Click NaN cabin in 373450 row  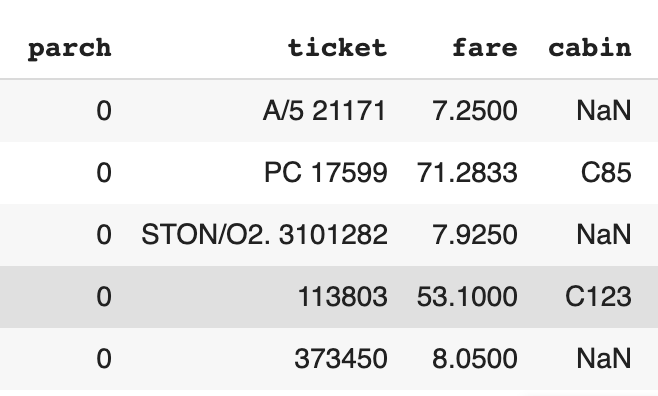[604, 359]
